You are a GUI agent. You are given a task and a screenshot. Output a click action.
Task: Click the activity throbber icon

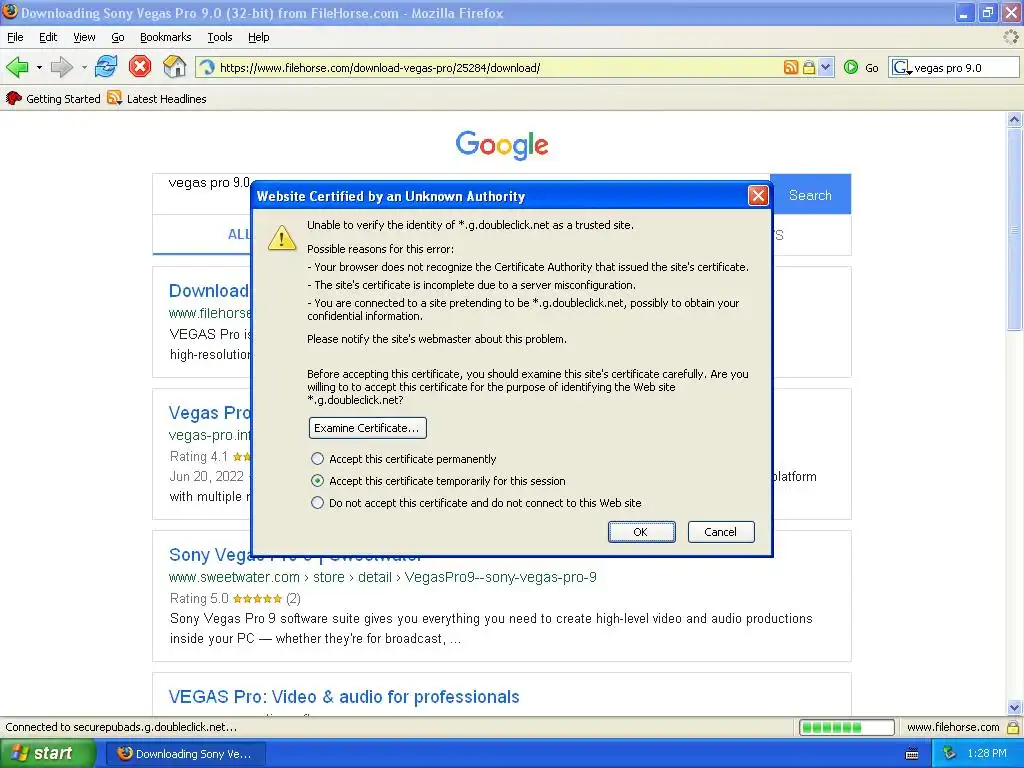(x=1010, y=37)
